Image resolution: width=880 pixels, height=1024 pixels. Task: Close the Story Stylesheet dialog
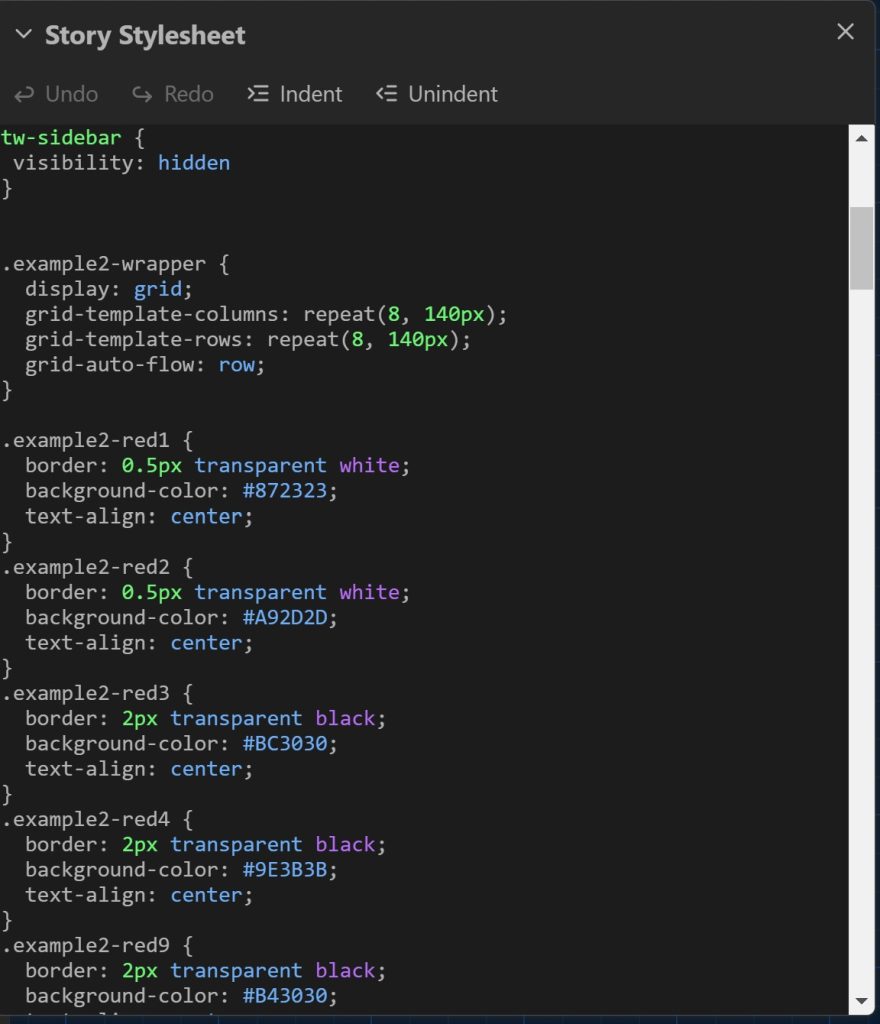pyautogui.click(x=845, y=32)
